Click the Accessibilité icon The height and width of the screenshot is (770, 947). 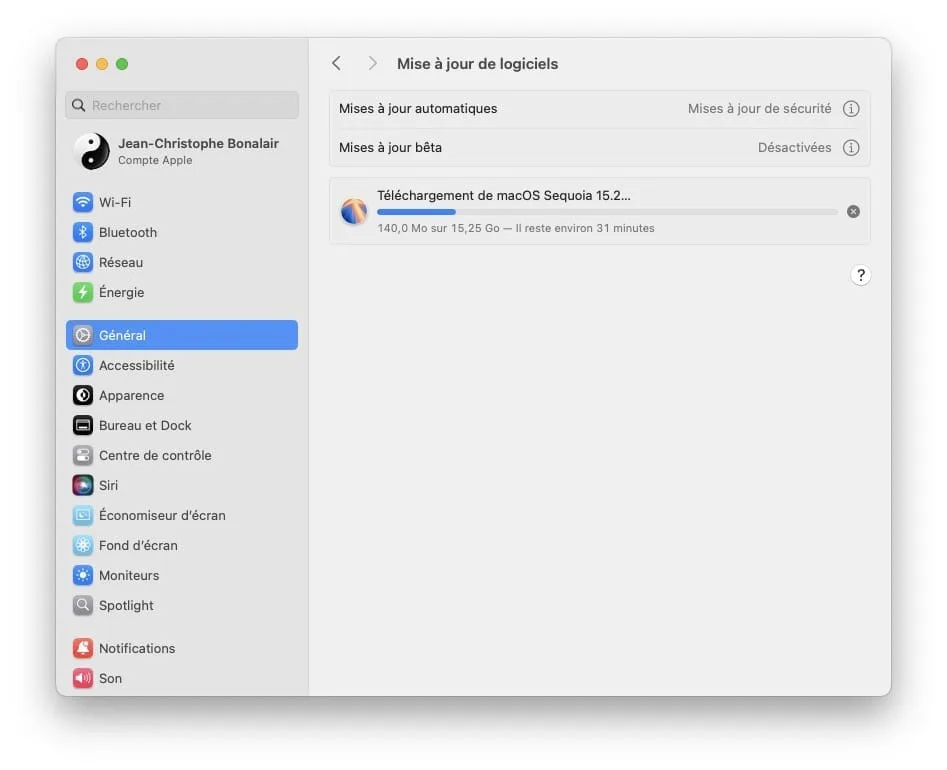click(x=83, y=365)
